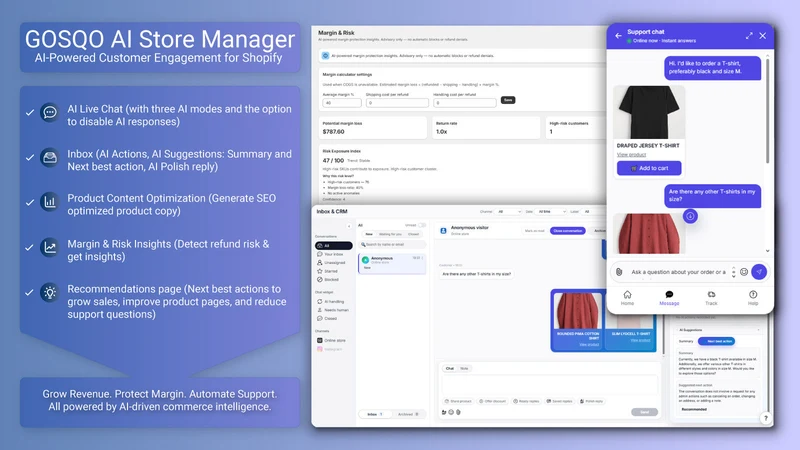Click Saved replies button
This screenshot has width=800, height=450.
tap(560, 402)
